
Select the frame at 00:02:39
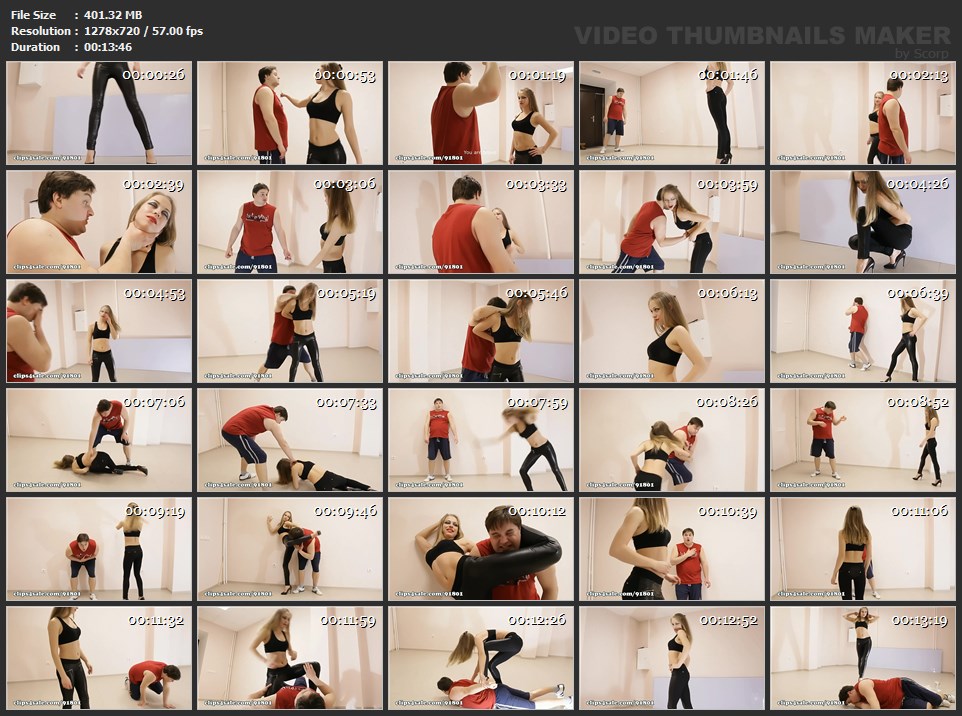99,222
